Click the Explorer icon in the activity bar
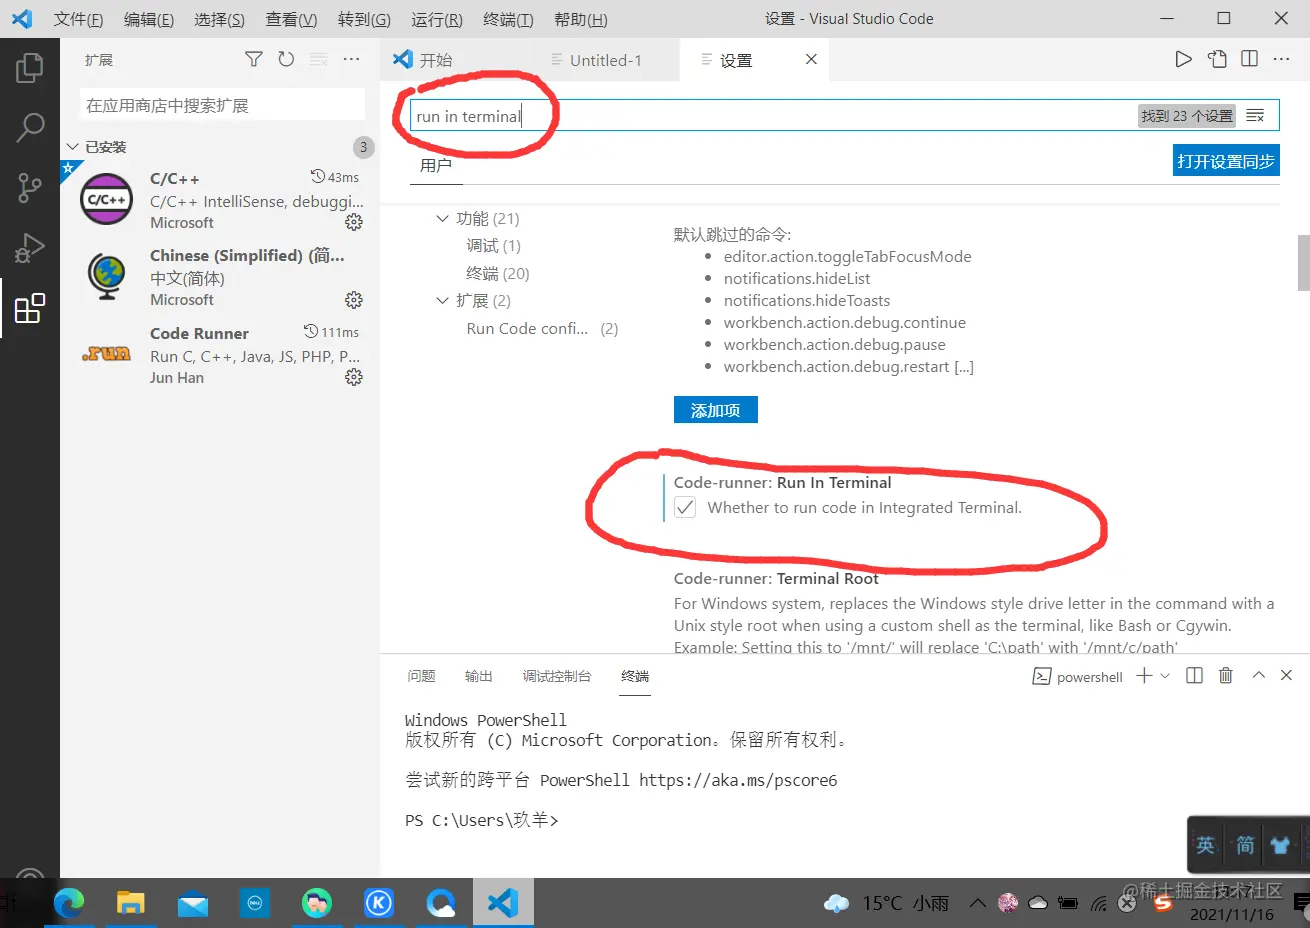Image resolution: width=1310 pixels, height=928 pixels. point(30,68)
